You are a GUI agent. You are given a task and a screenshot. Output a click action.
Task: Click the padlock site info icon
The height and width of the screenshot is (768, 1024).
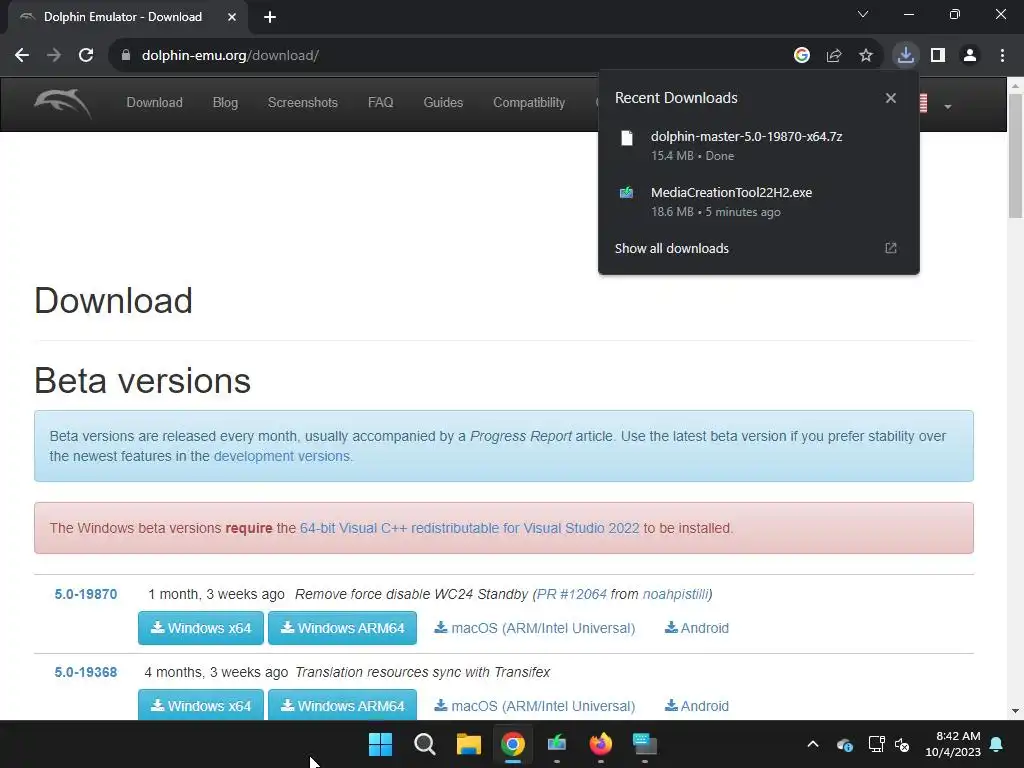click(126, 56)
